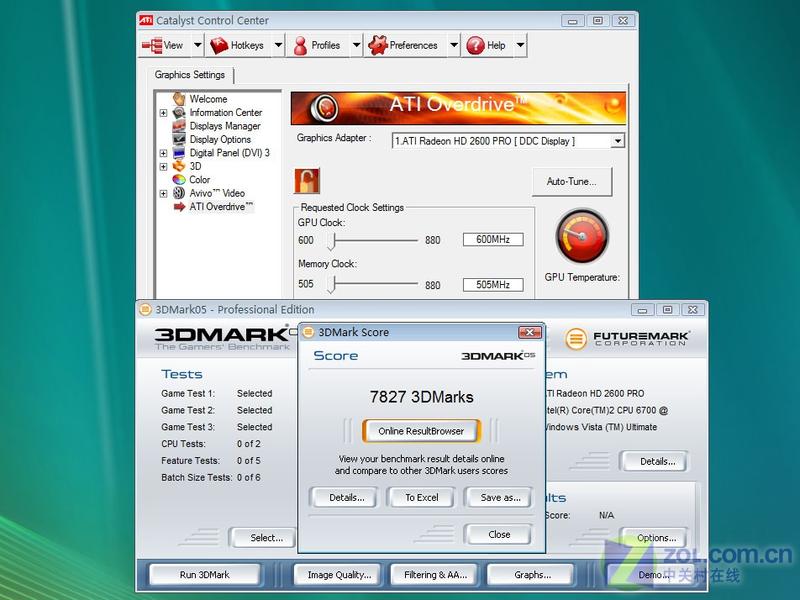Open the Graphics Adapter combo box
The width and height of the screenshot is (800, 600).
[x=508, y=141]
